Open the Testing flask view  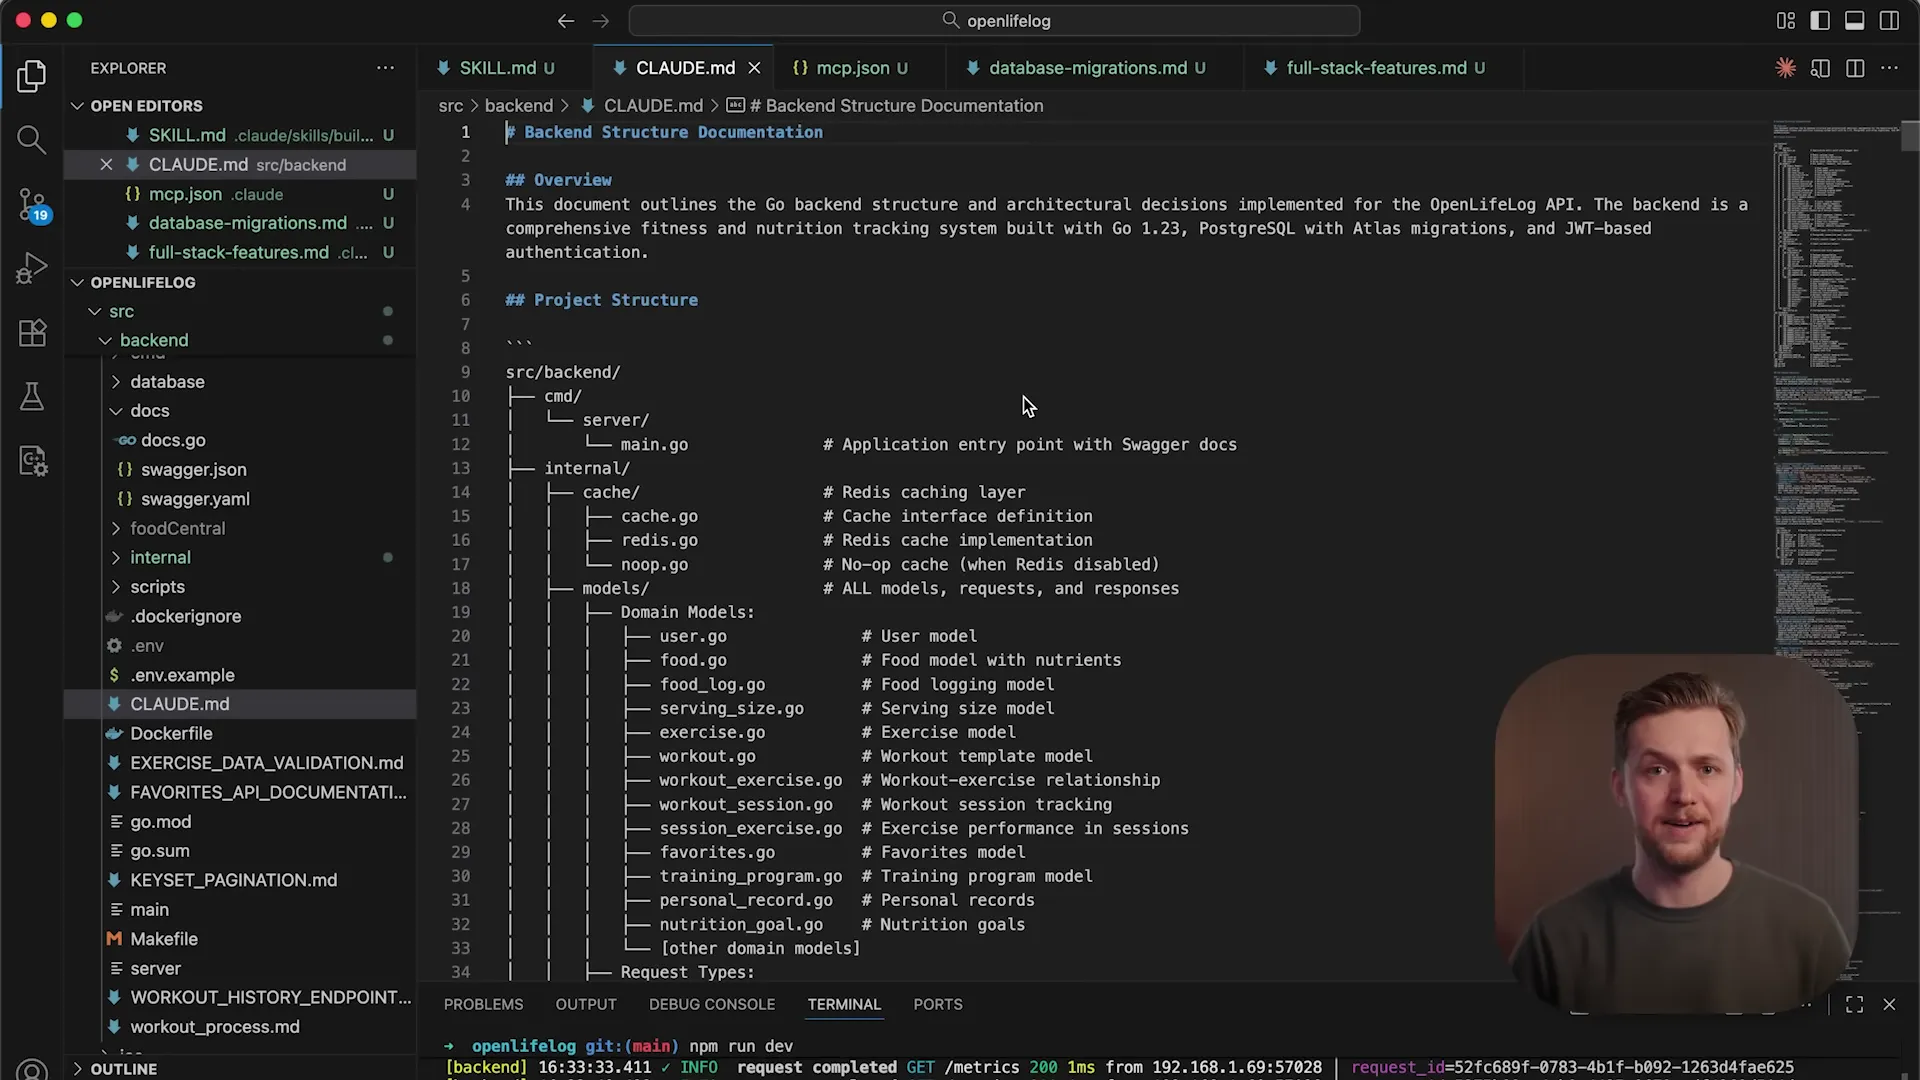click(x=32, y=397)
